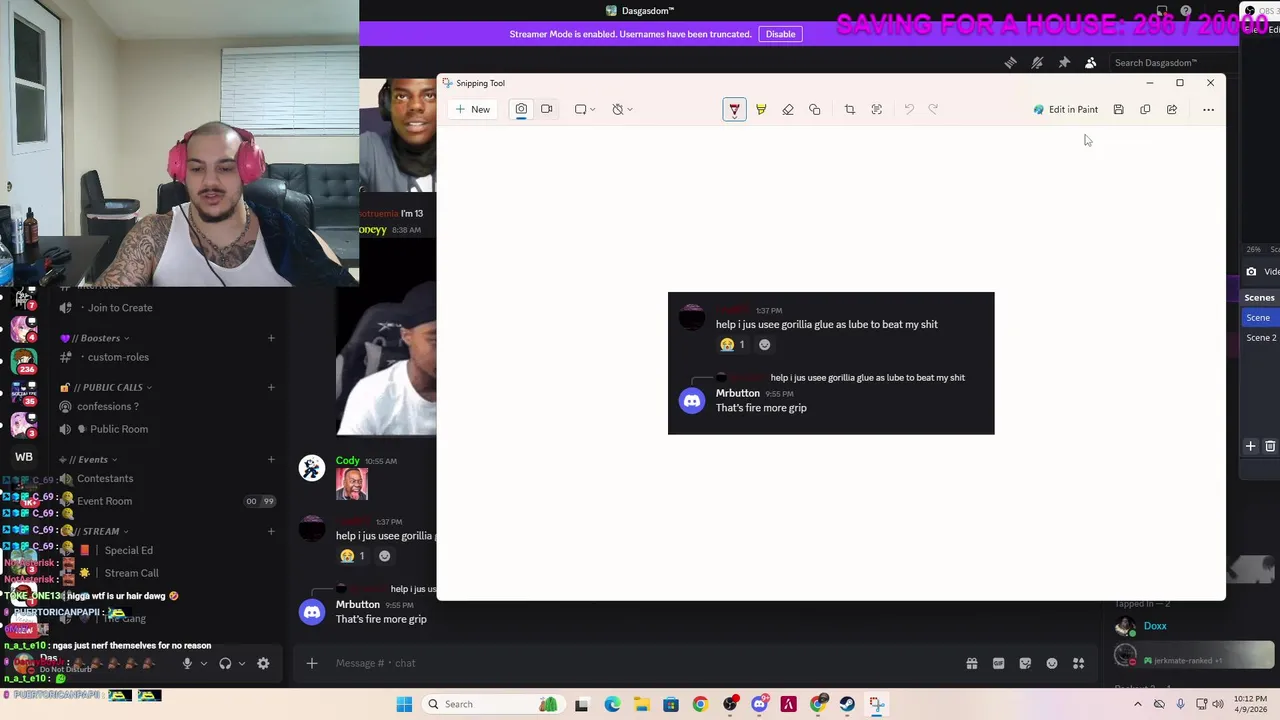Create channel in PUBLIC CALLS category
Image resolution: width=1280 pixels, height=720 pixels.
point(271,387)
